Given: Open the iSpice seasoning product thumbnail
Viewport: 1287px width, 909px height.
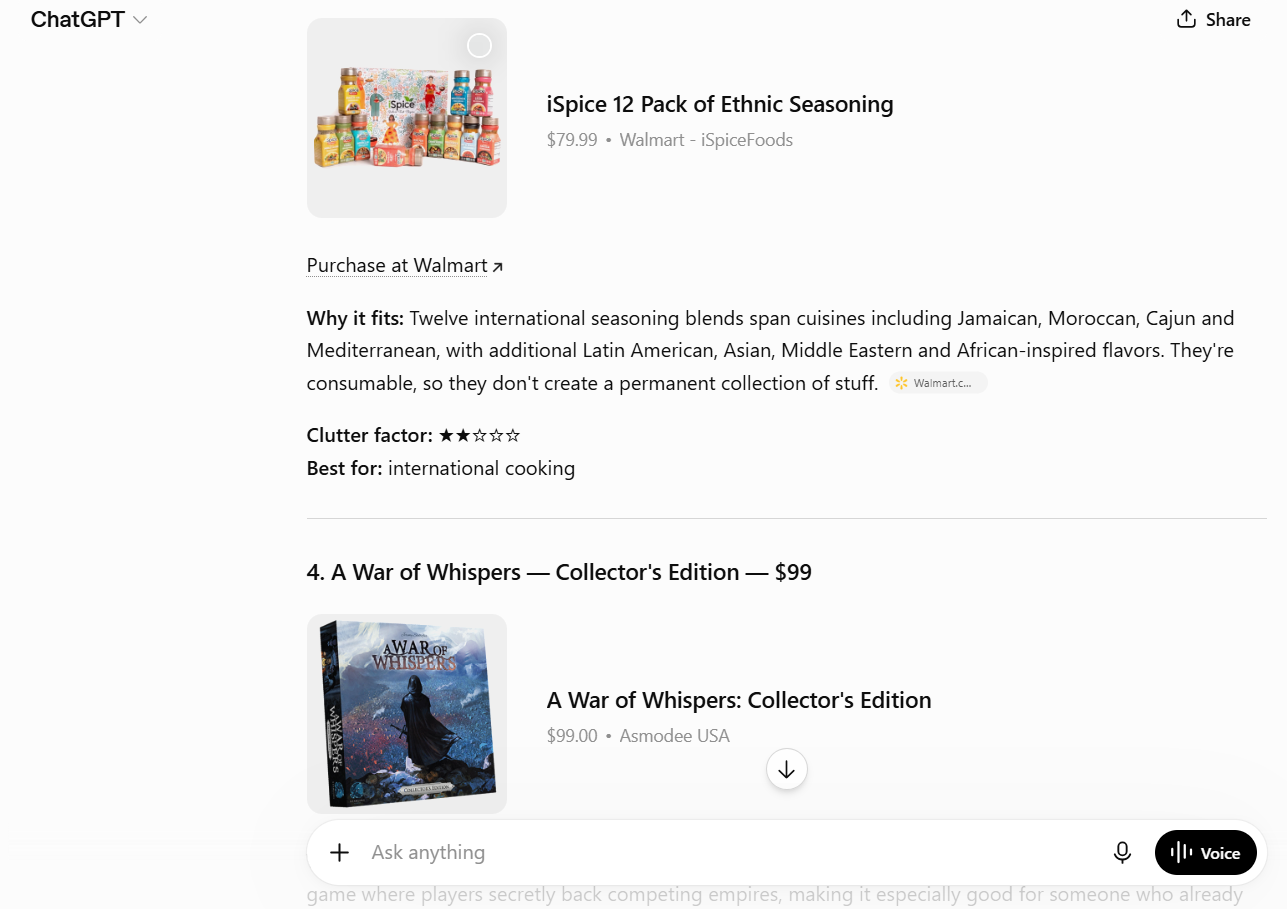Looking at the screenshot, I should click(407, 118).
